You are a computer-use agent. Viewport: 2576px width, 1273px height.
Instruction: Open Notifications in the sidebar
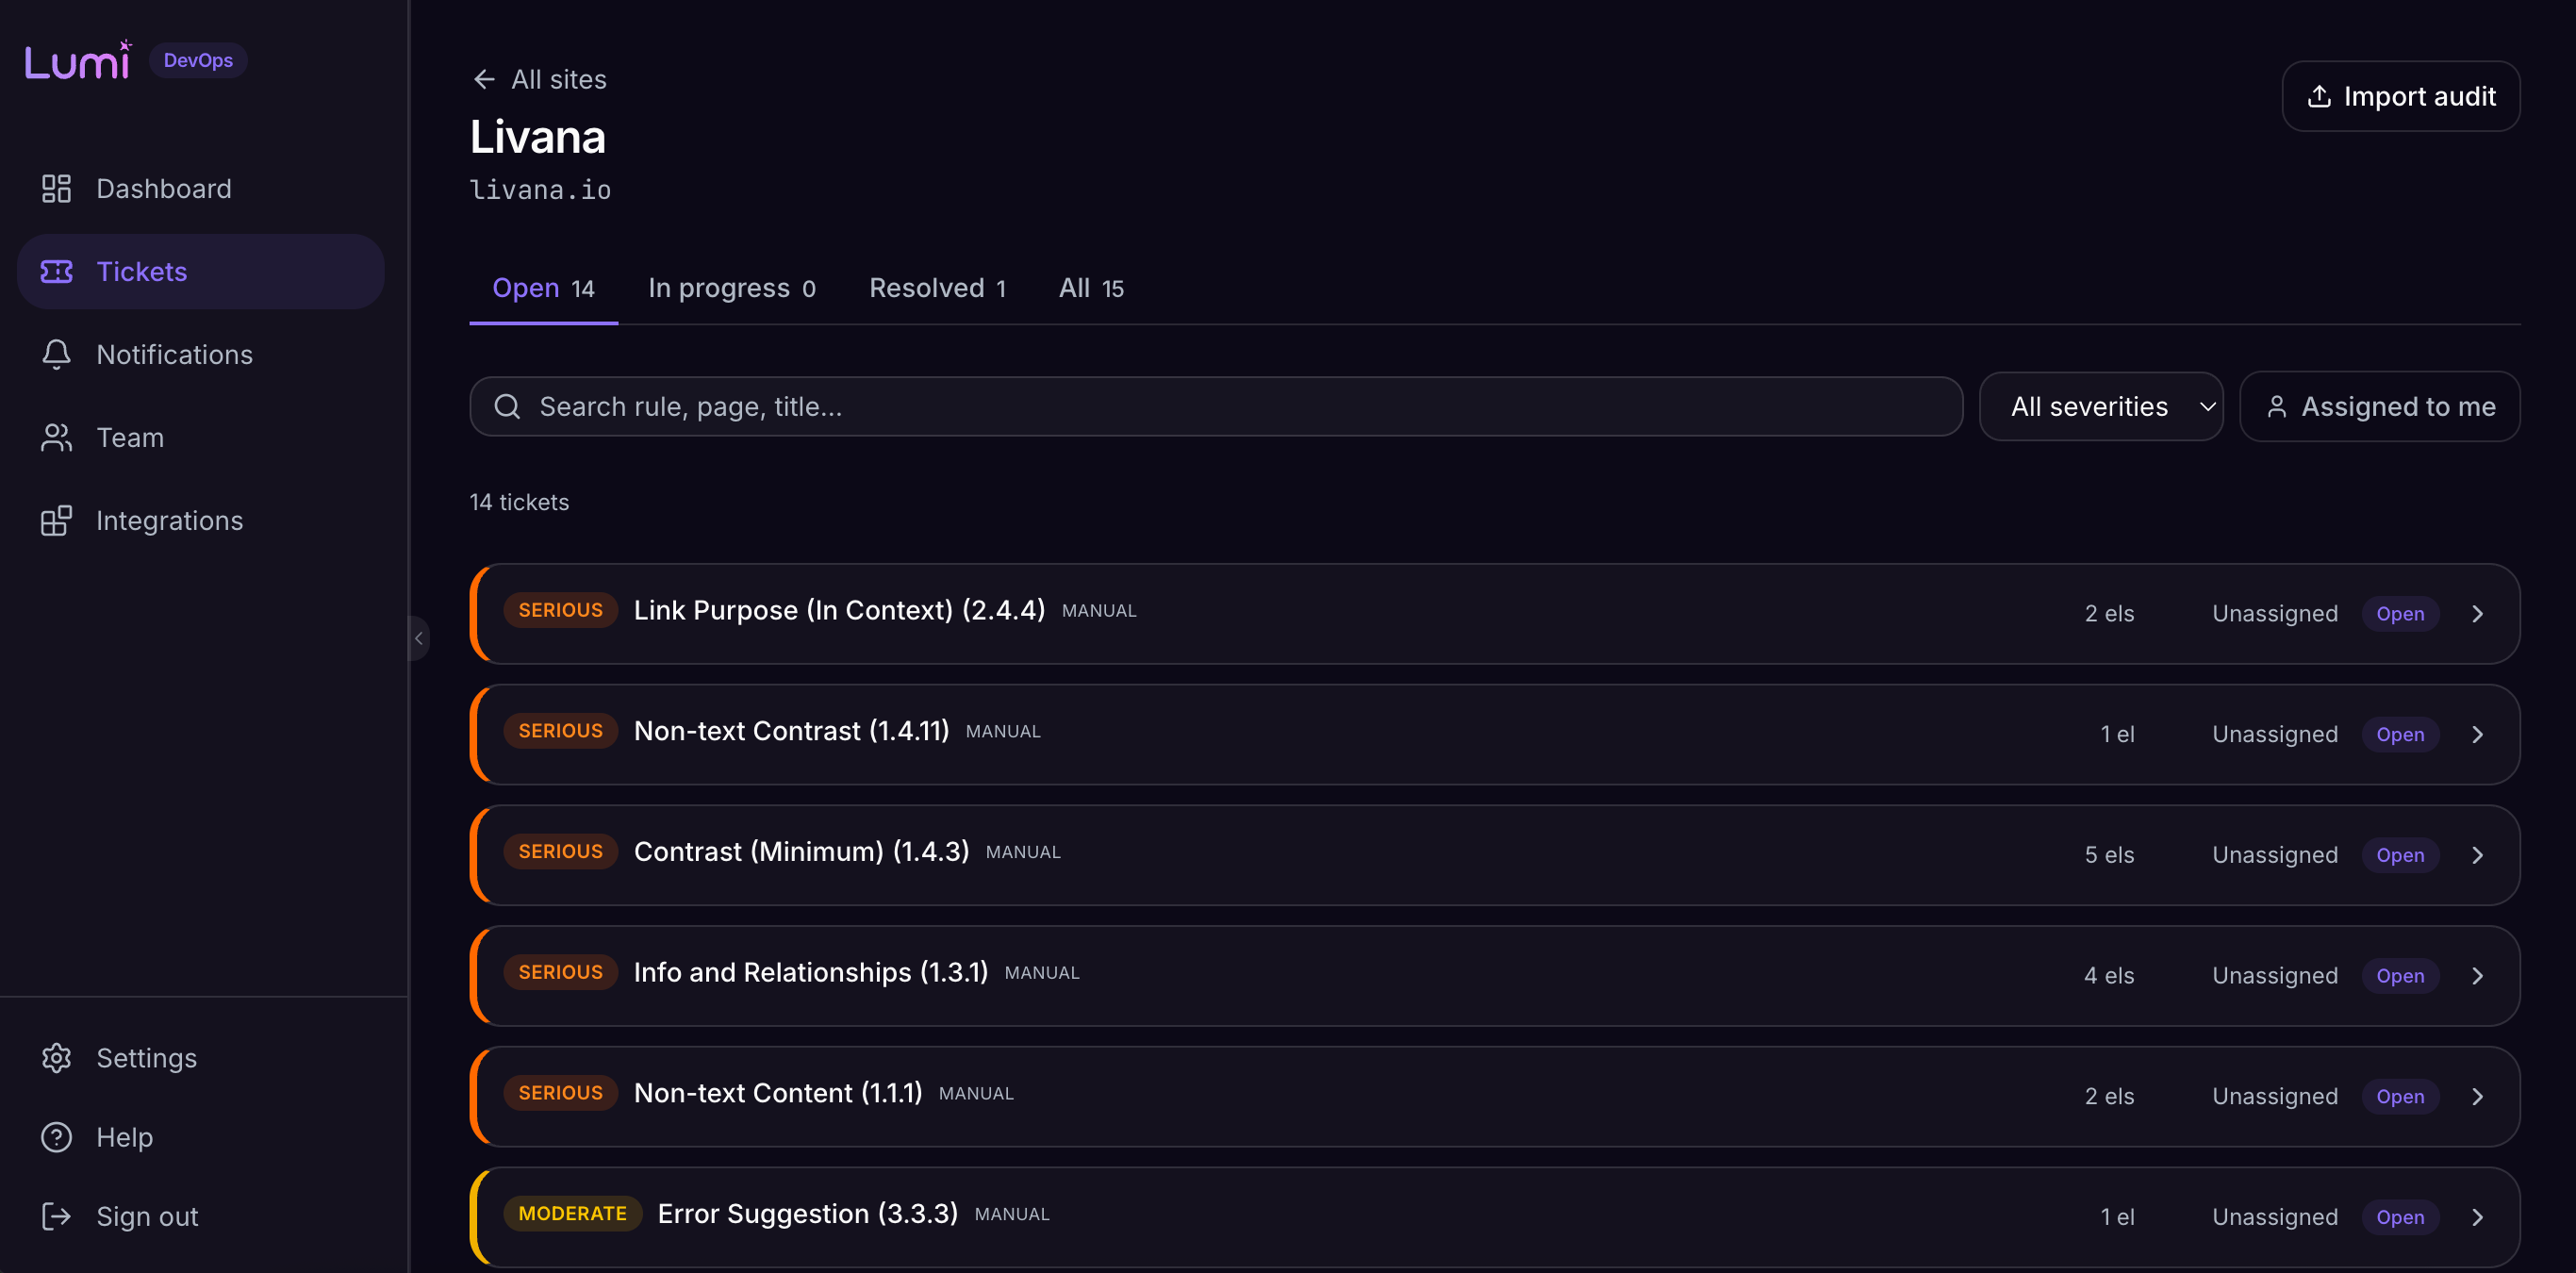(x=201, y=354)
